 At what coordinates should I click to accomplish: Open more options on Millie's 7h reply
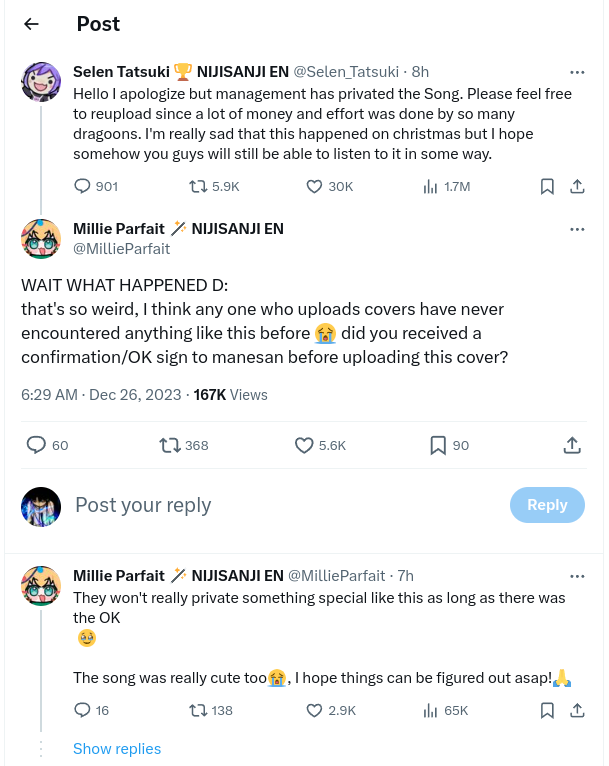[577, 576]
